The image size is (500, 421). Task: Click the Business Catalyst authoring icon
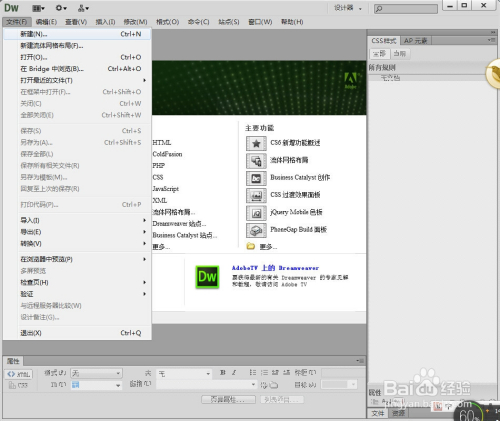pos(256,178)
